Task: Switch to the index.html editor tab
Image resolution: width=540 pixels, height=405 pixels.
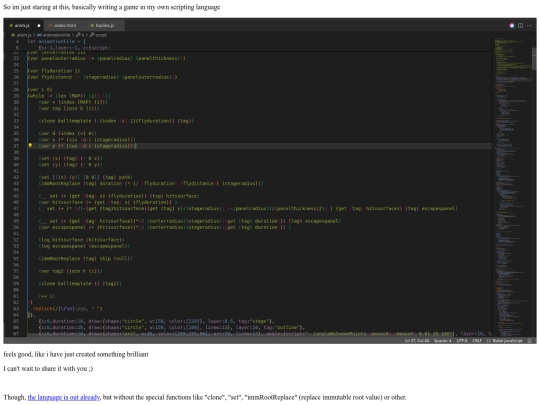Action: (x=64, y=25)
